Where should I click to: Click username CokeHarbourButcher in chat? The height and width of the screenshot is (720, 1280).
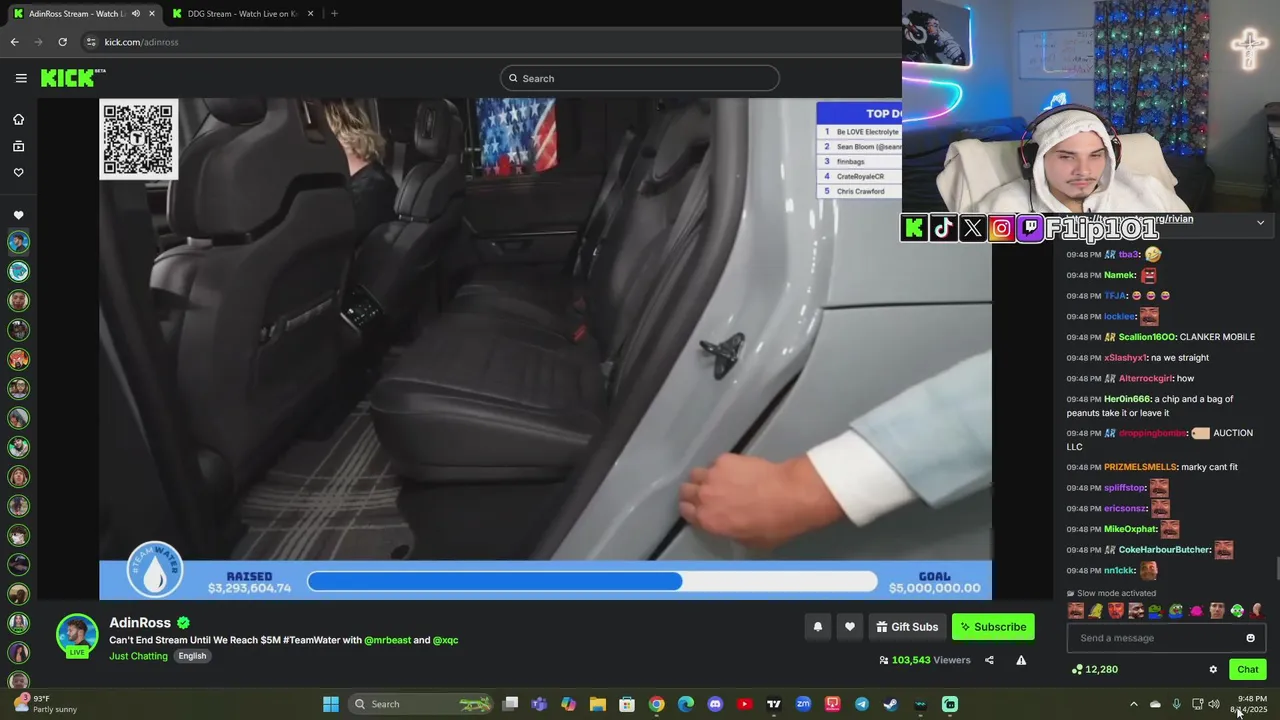pyautogui.click(x=1165, y=550)
